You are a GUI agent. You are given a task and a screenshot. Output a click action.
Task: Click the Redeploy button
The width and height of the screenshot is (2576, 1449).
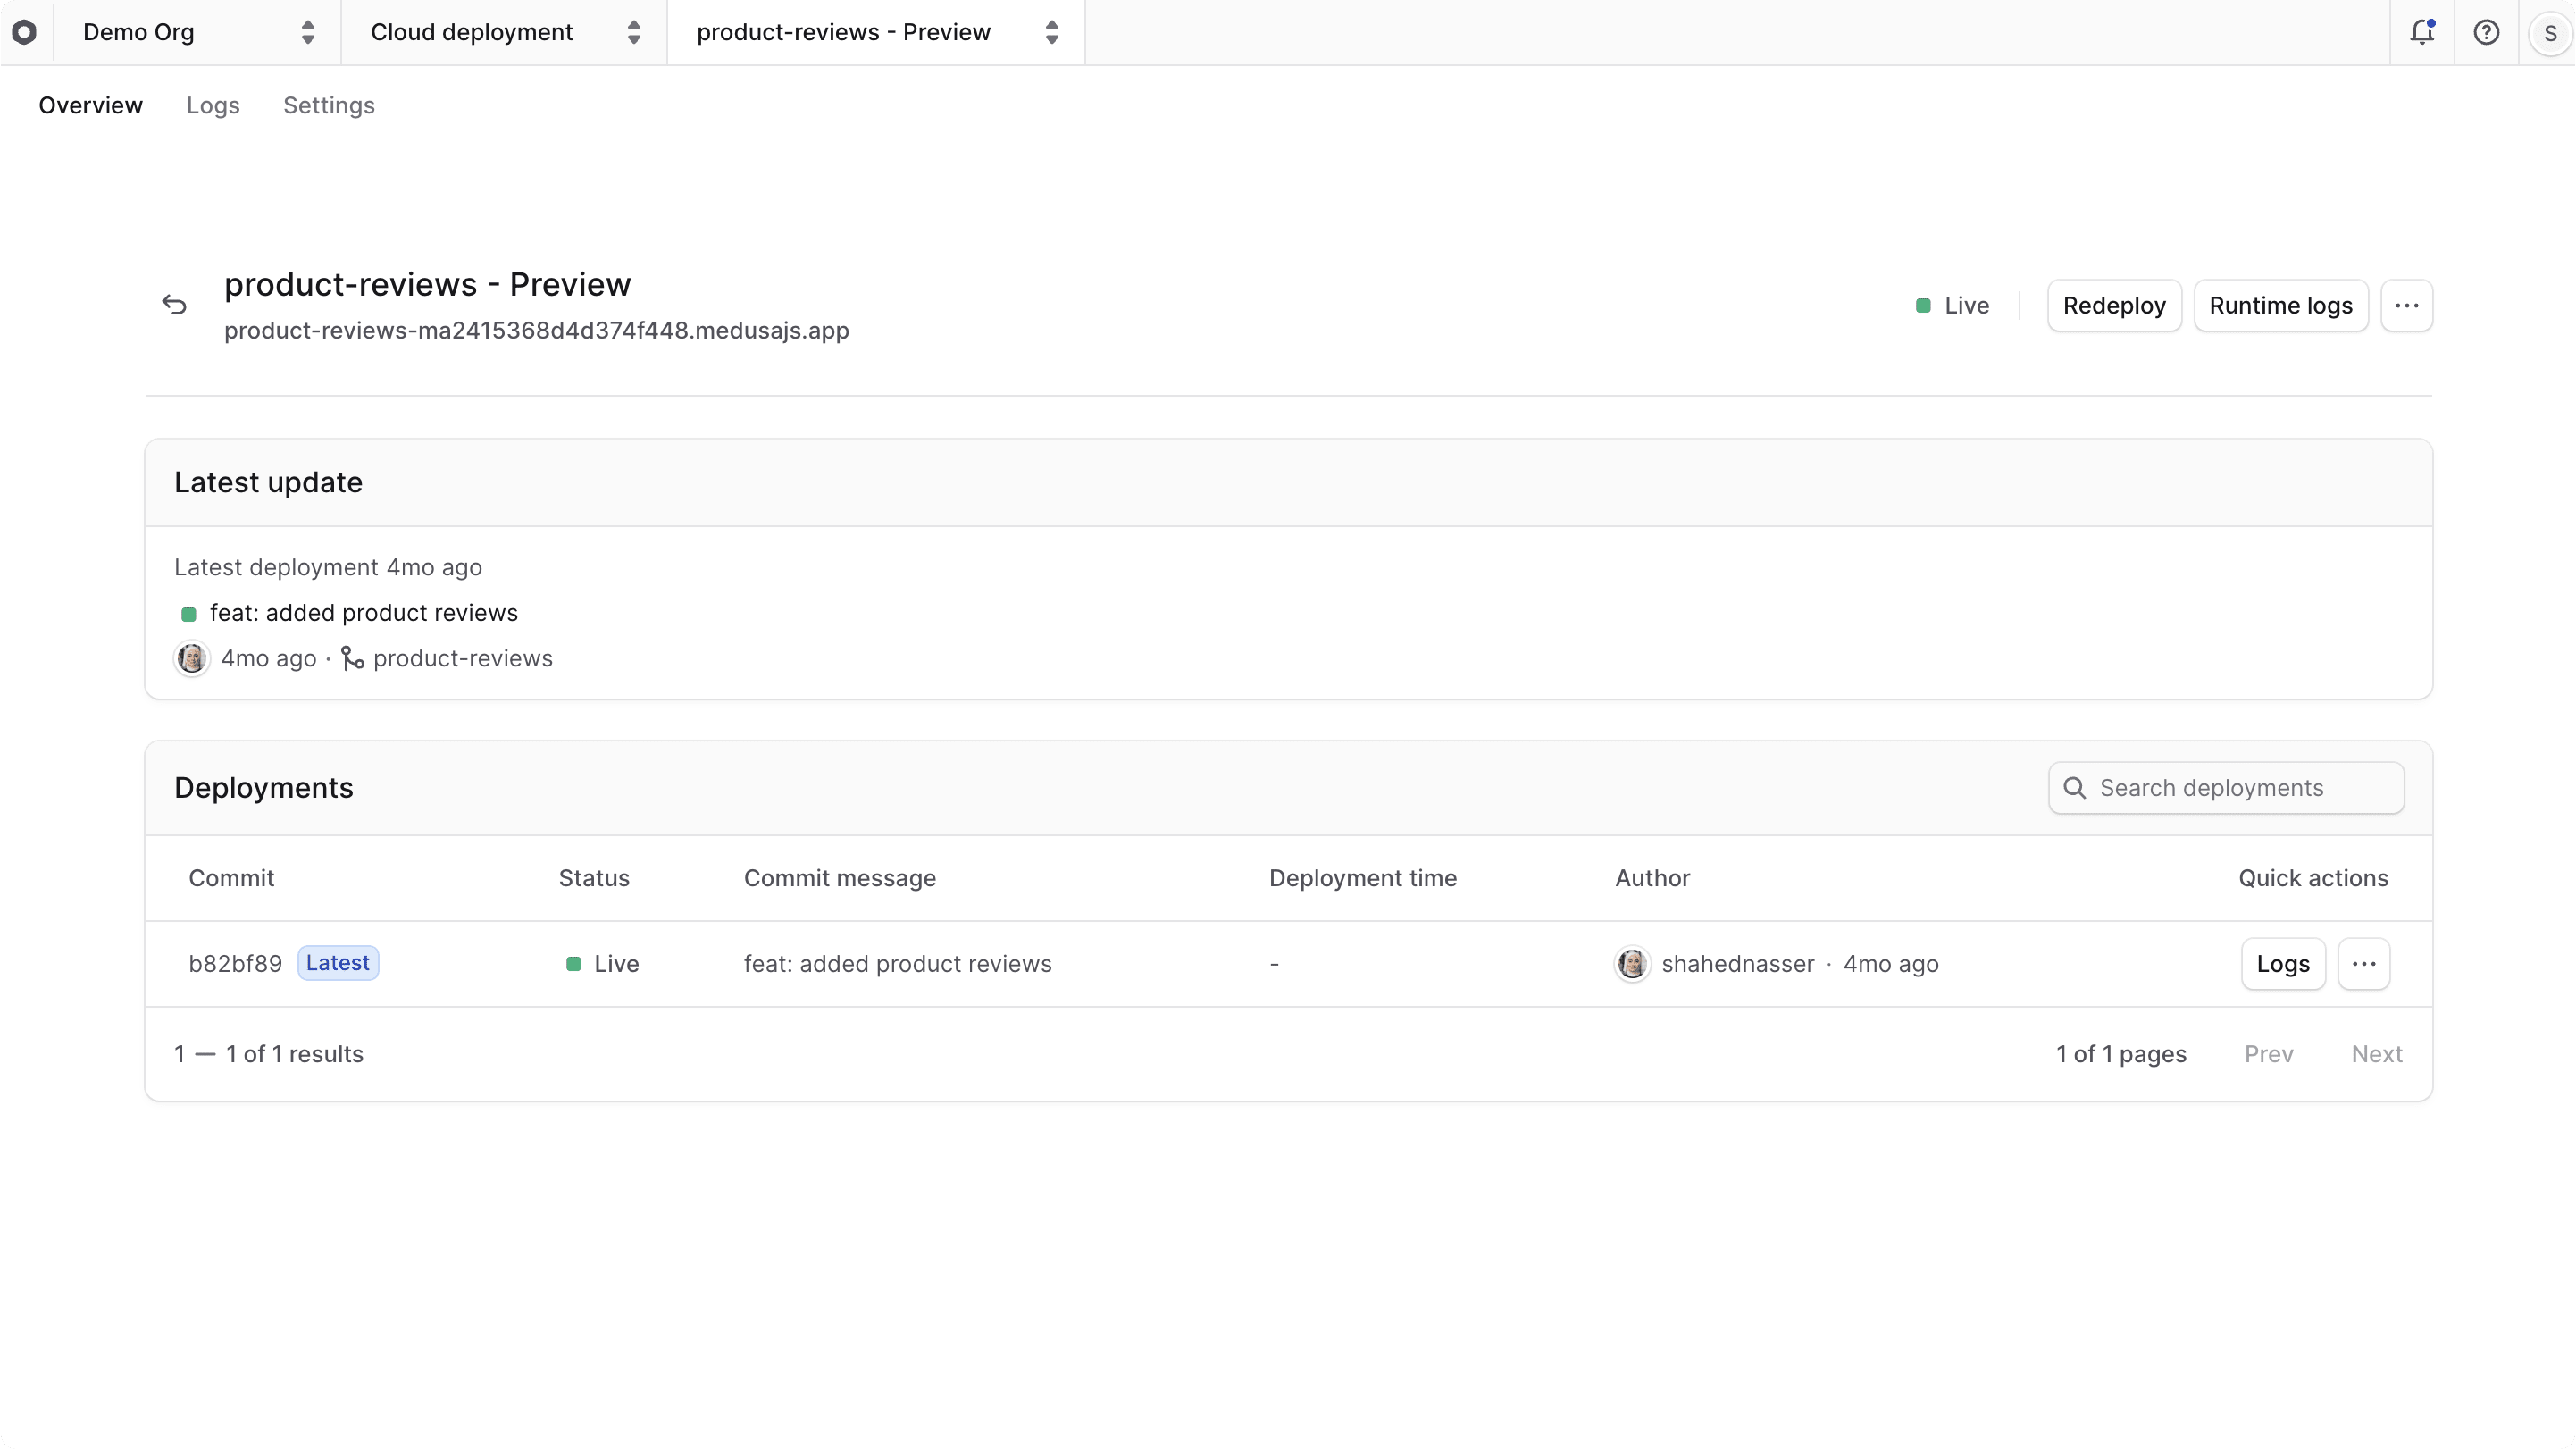[2113, 306]
